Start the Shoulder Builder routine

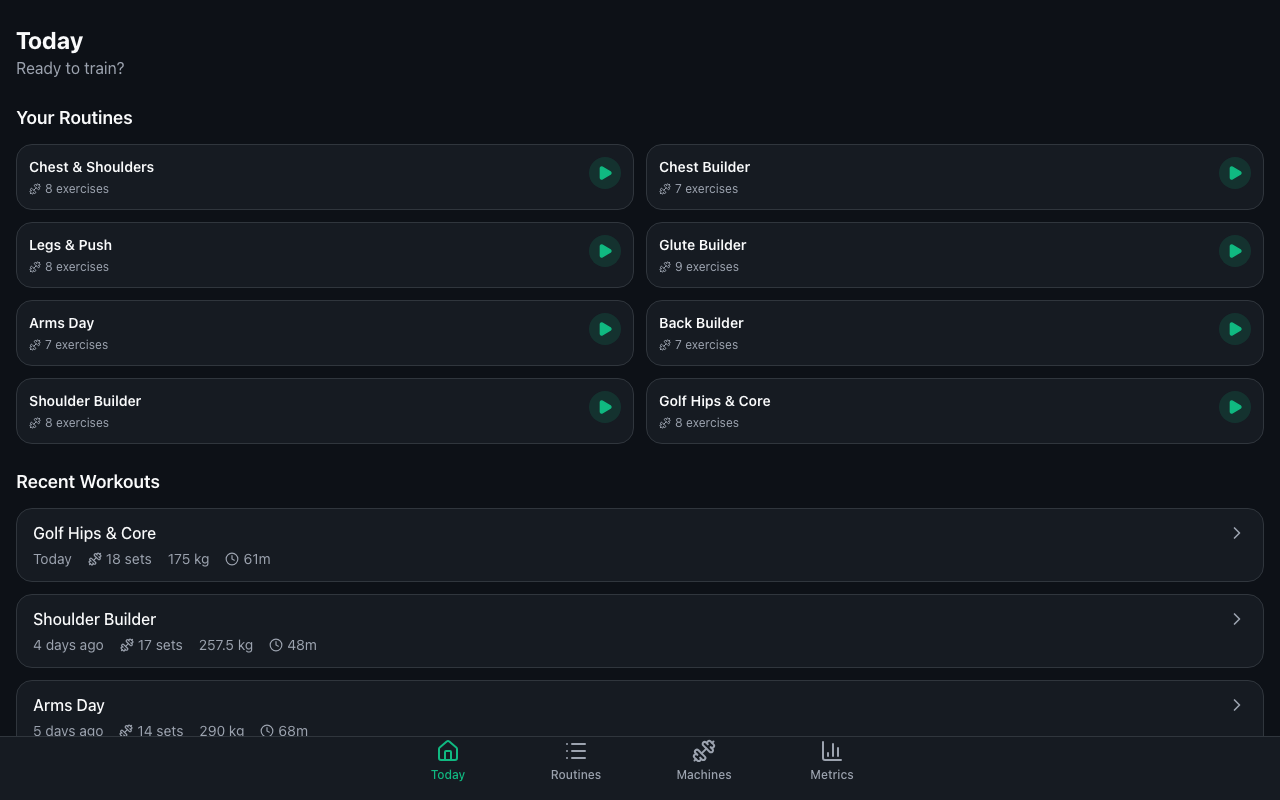pyautogui.click(x=604, y=407)
